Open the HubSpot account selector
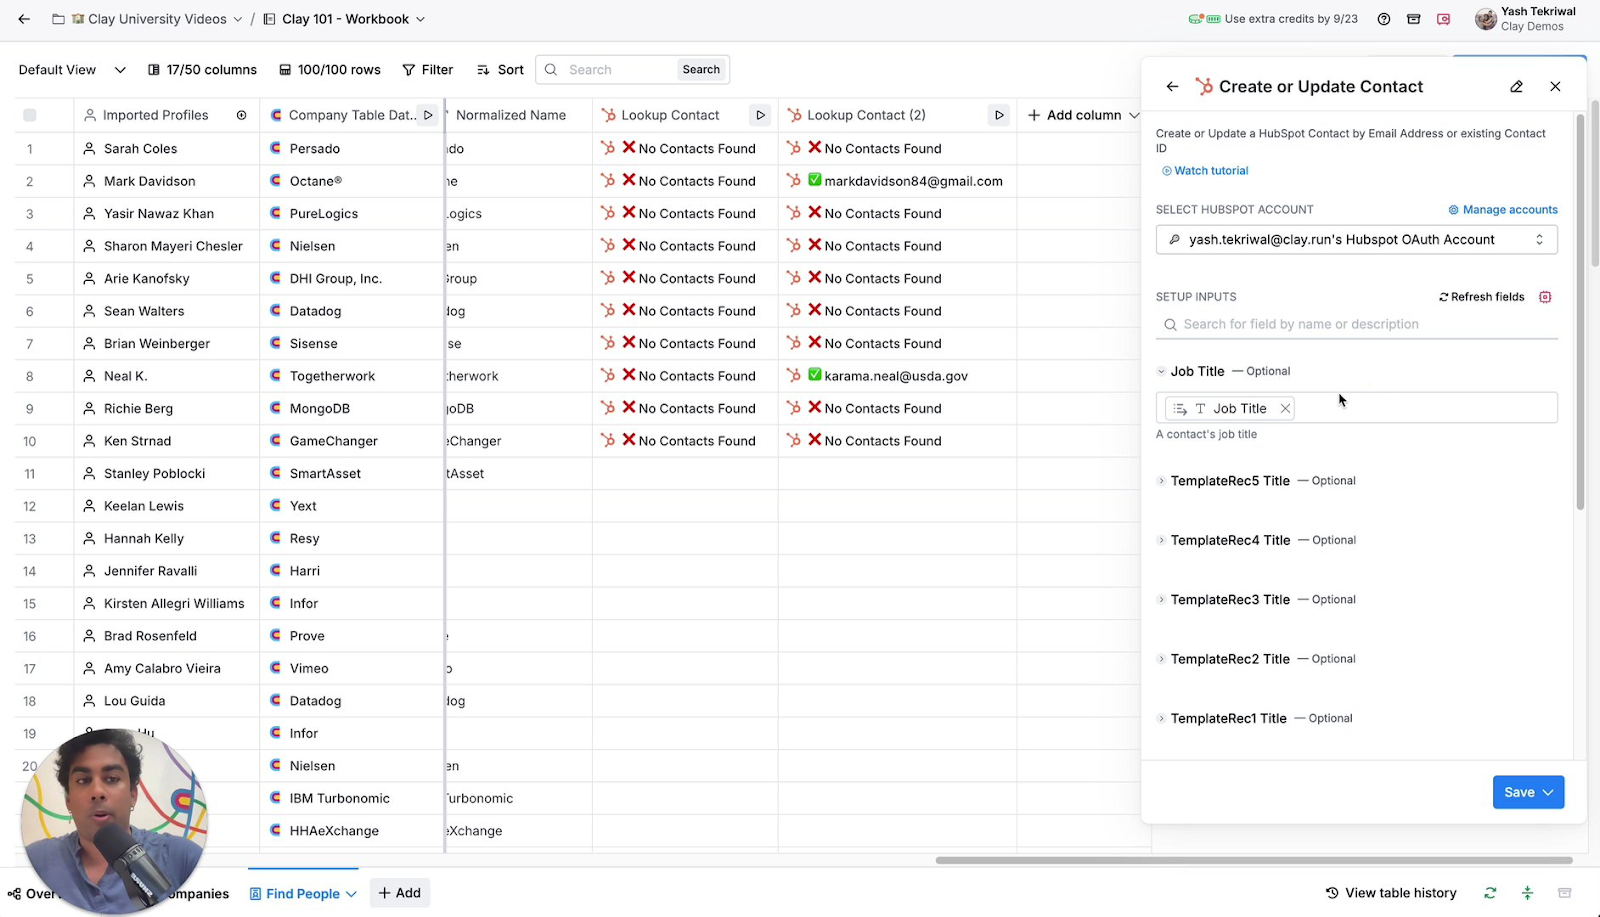The height and width of the screenshot is (917, 1600). pos(1356,240)
